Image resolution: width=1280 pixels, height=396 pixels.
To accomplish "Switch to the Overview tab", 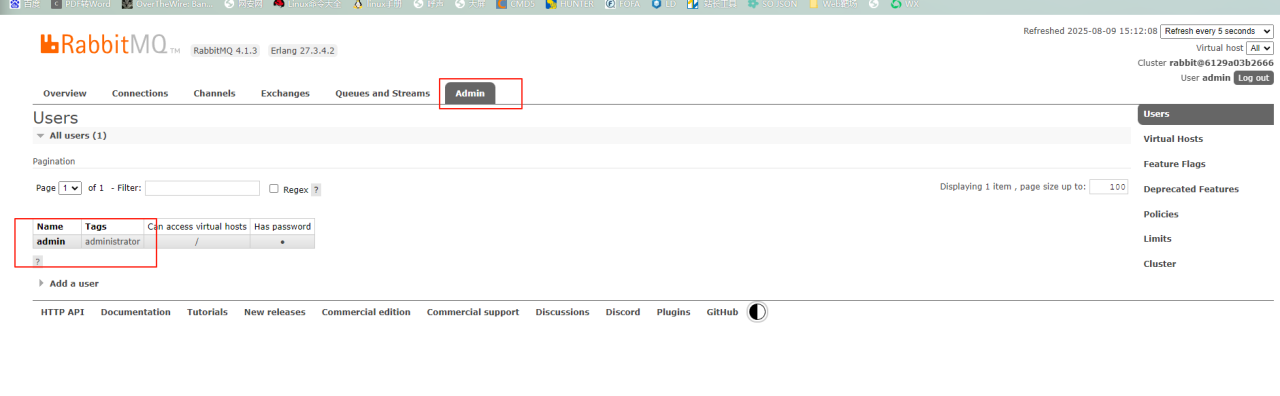I will coord(65,93).
